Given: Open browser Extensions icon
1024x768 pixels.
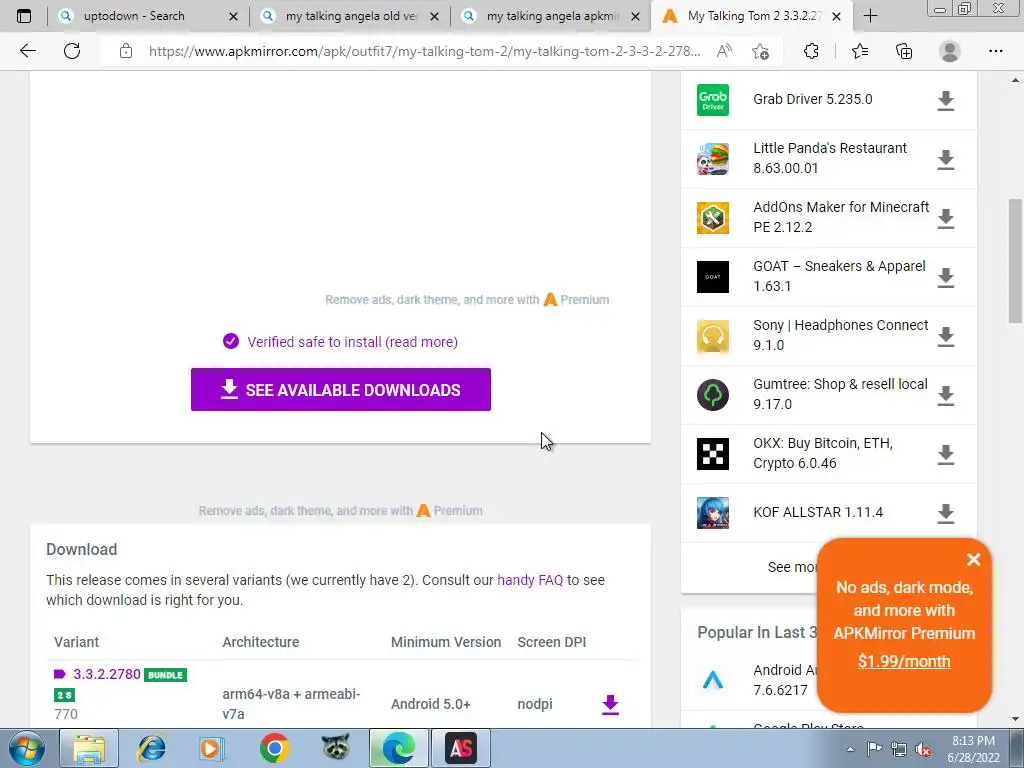Looking at the screenshot, I should click(811, 51).
